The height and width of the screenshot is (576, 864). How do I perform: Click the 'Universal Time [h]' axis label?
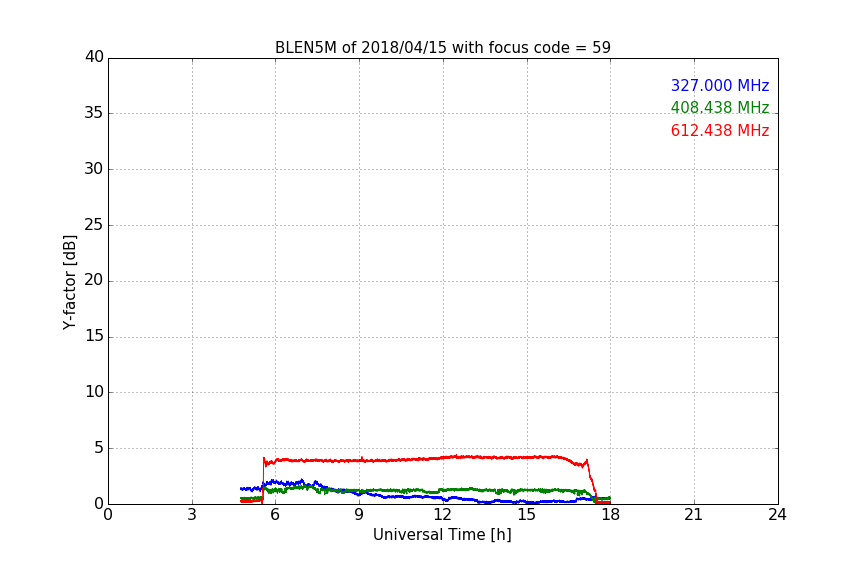[442, 535]
